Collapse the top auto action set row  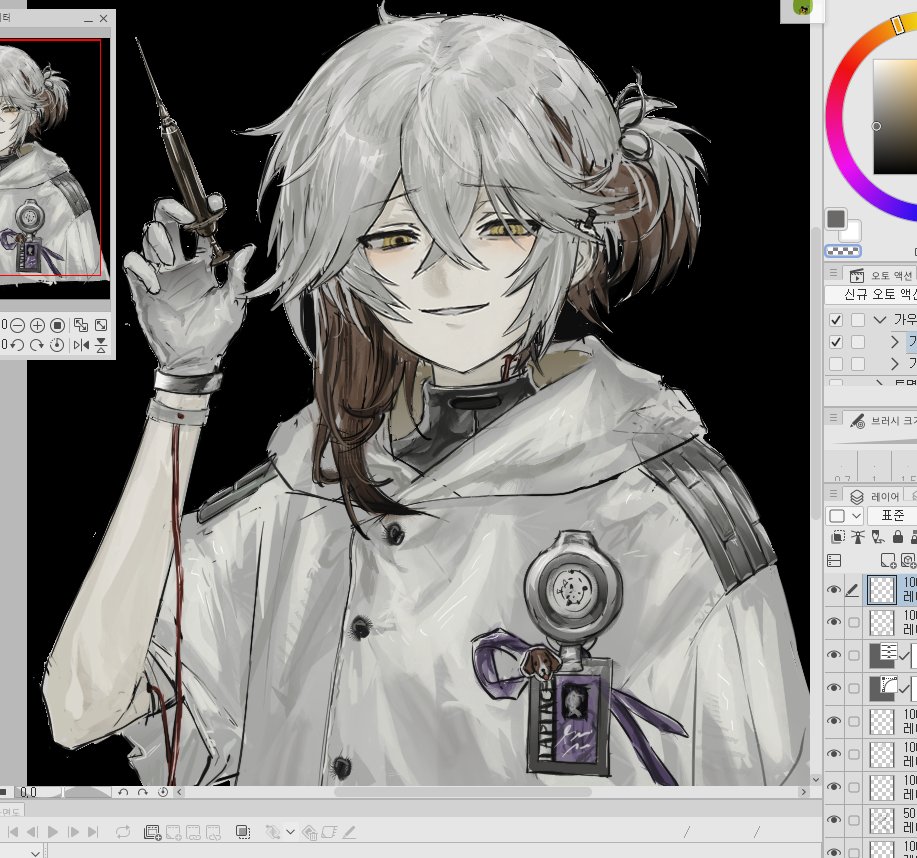pos(880,320)
